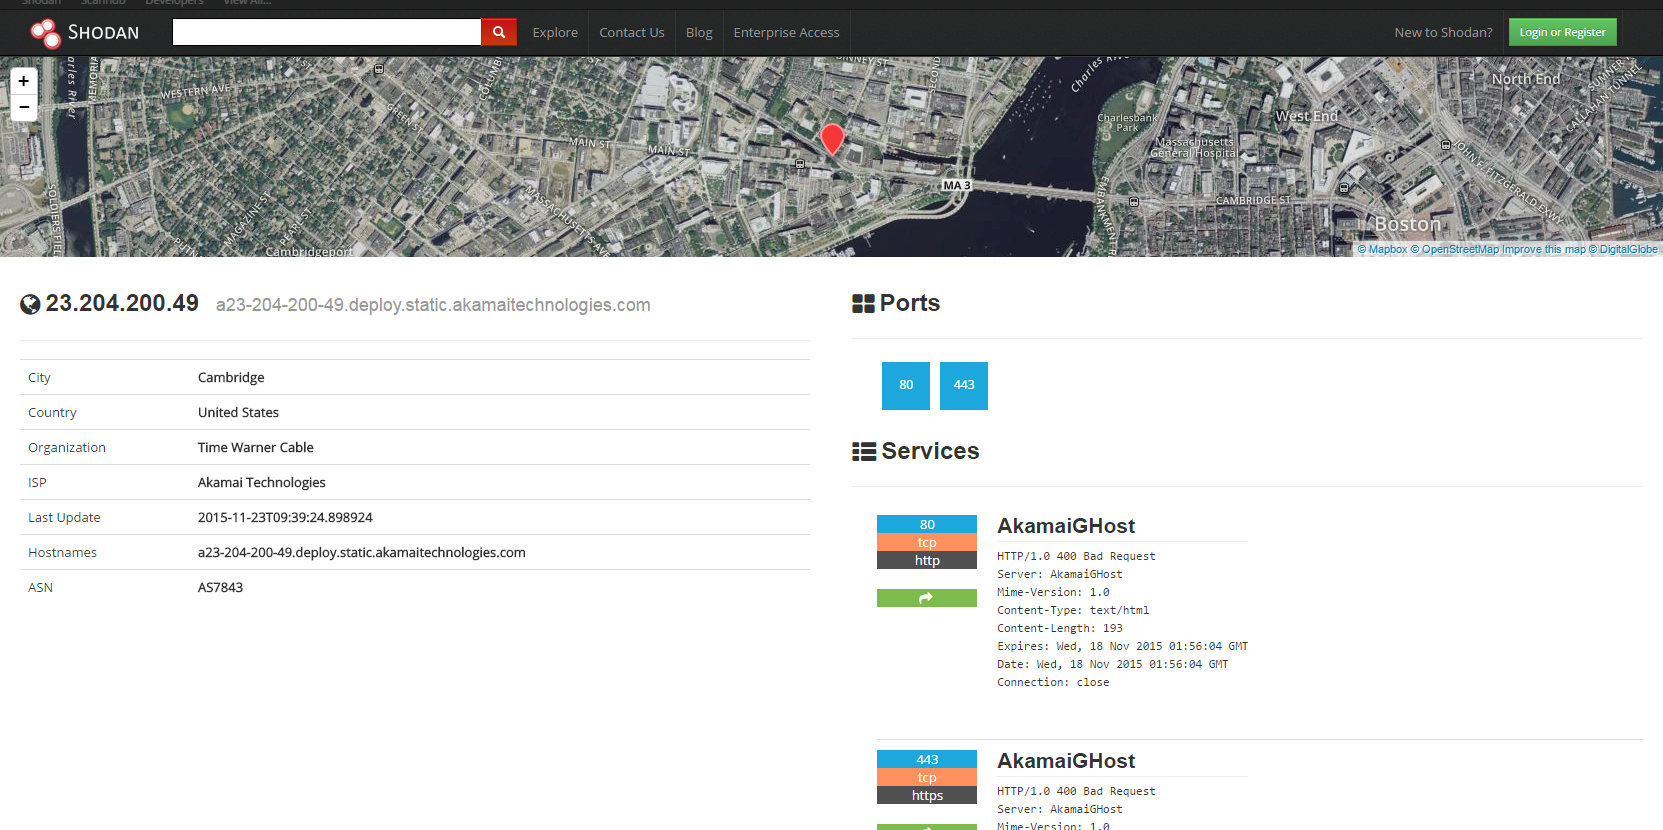Click the Improve this map link
Image resolution: width=1663 pixels, height=830 pixels.
pos(1544,250)
